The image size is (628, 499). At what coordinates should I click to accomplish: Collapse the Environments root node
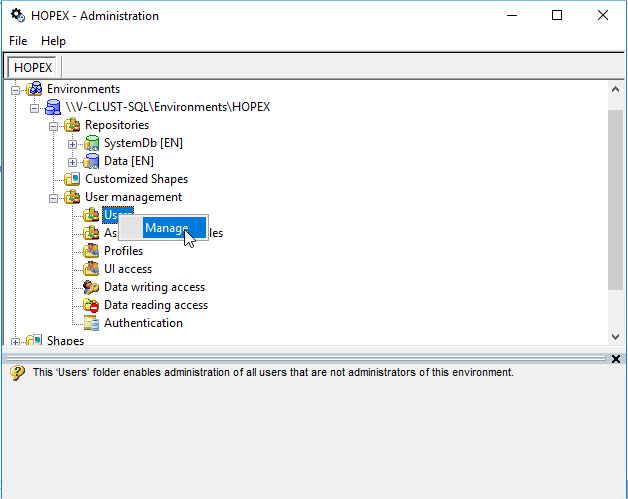tap(16, 89)
